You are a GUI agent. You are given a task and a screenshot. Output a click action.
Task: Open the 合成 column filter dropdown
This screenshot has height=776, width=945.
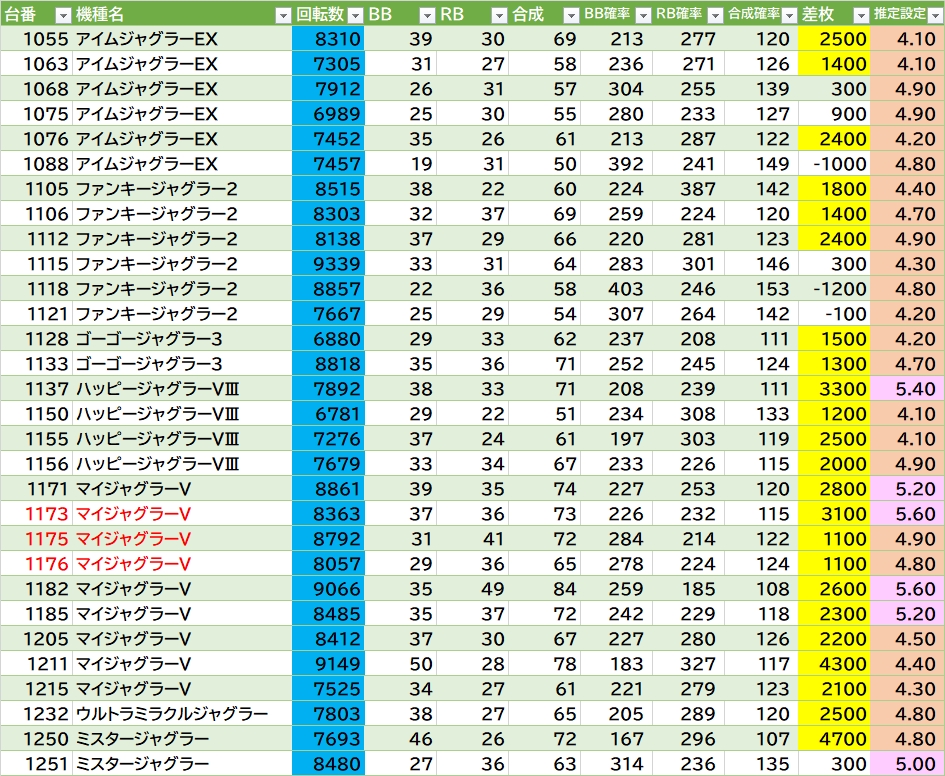click(x=571, y=16)
